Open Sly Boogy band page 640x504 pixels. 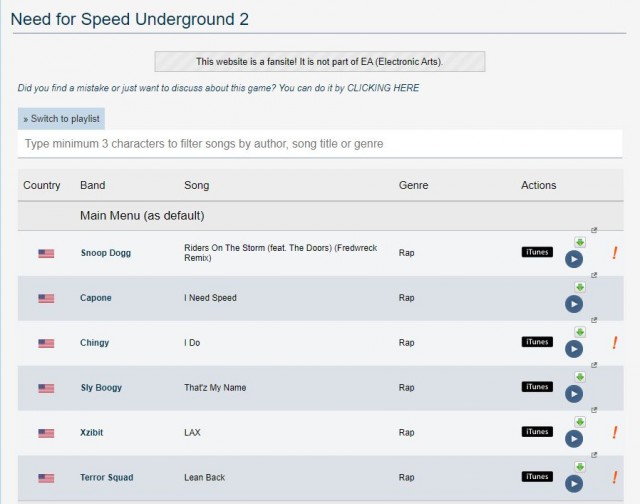point(101,388)
